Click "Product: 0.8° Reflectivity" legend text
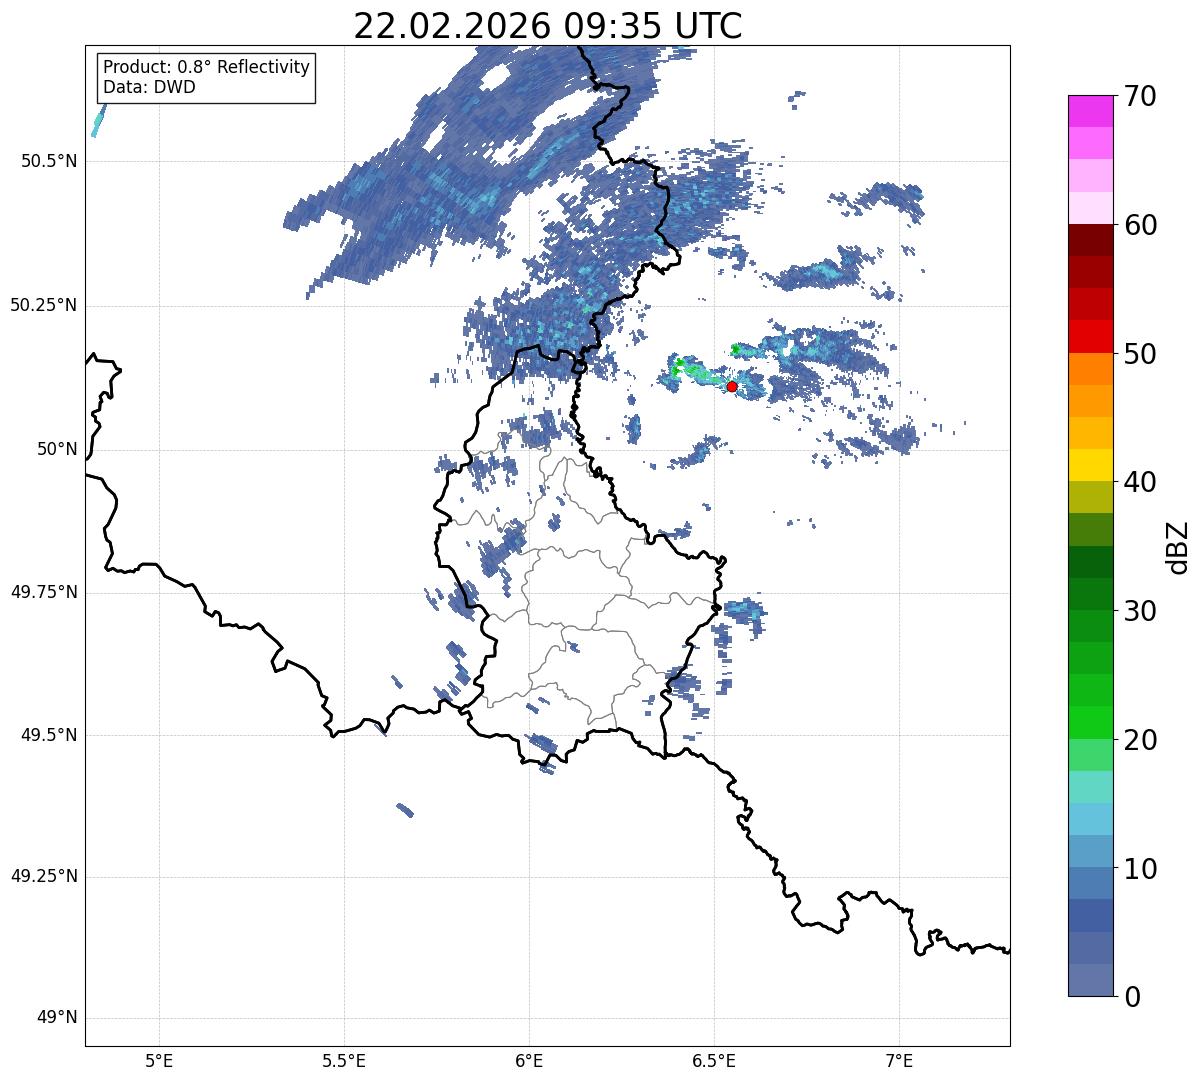 click(207, 67)
